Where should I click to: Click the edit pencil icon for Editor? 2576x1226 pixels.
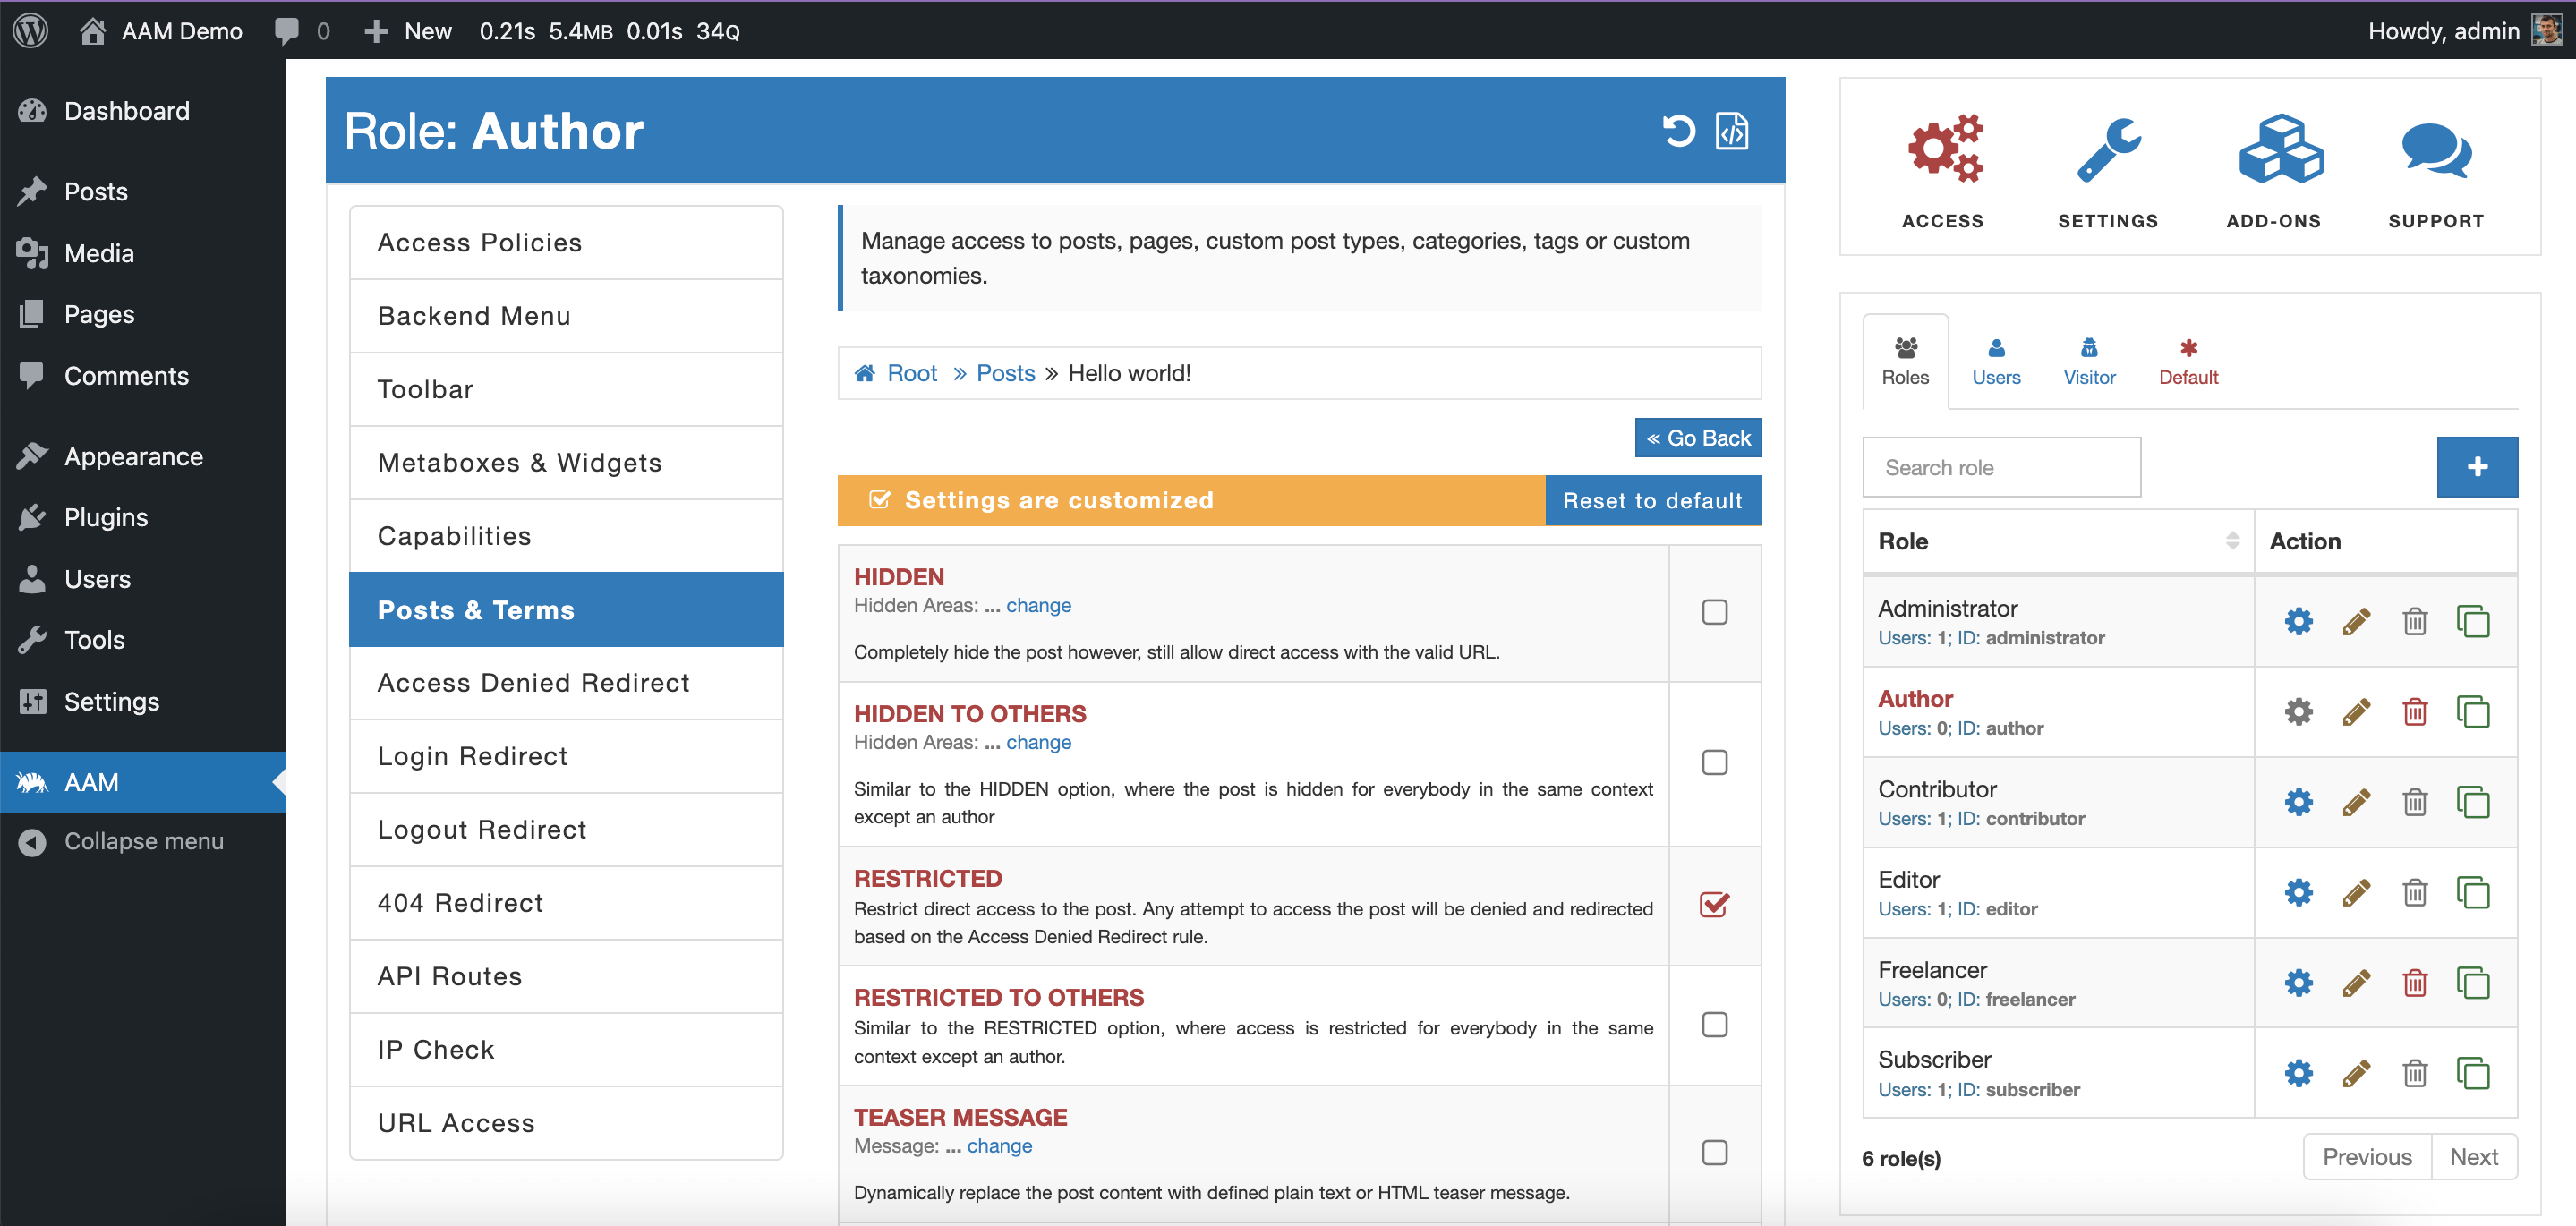point(2356,892)
